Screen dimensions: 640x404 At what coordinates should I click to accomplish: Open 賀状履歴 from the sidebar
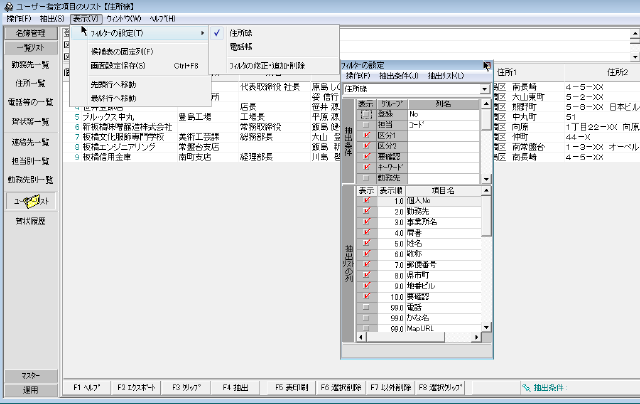[31, 221]
